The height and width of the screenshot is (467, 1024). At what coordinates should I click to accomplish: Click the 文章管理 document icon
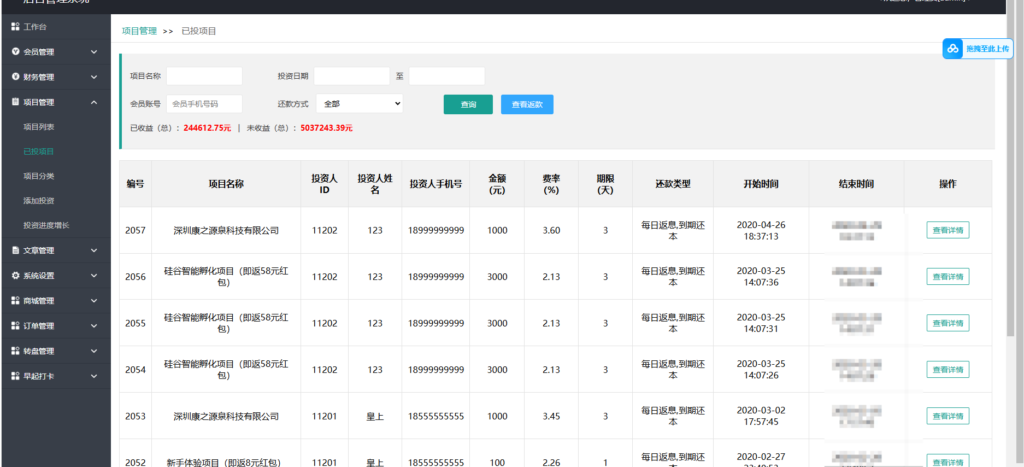point(16,250)
